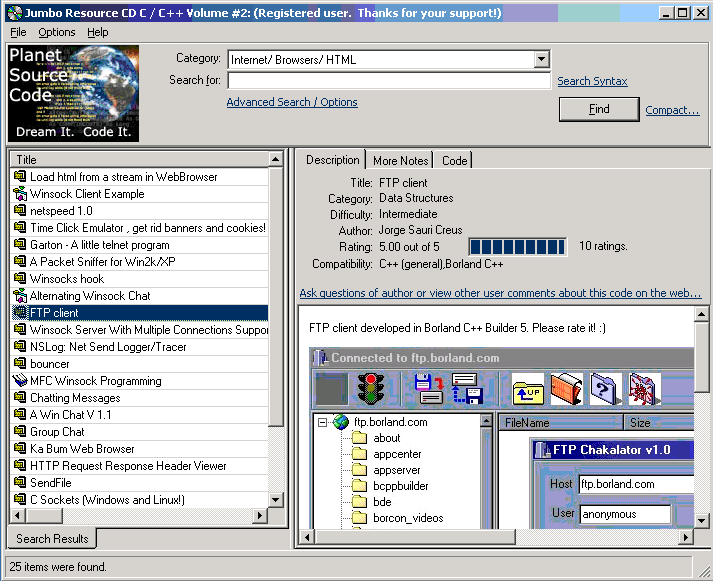Viewport: 713px width, 581px height.
Task: Click results list vertical scrollbar down arrow
Action: [x=276, y=500]
